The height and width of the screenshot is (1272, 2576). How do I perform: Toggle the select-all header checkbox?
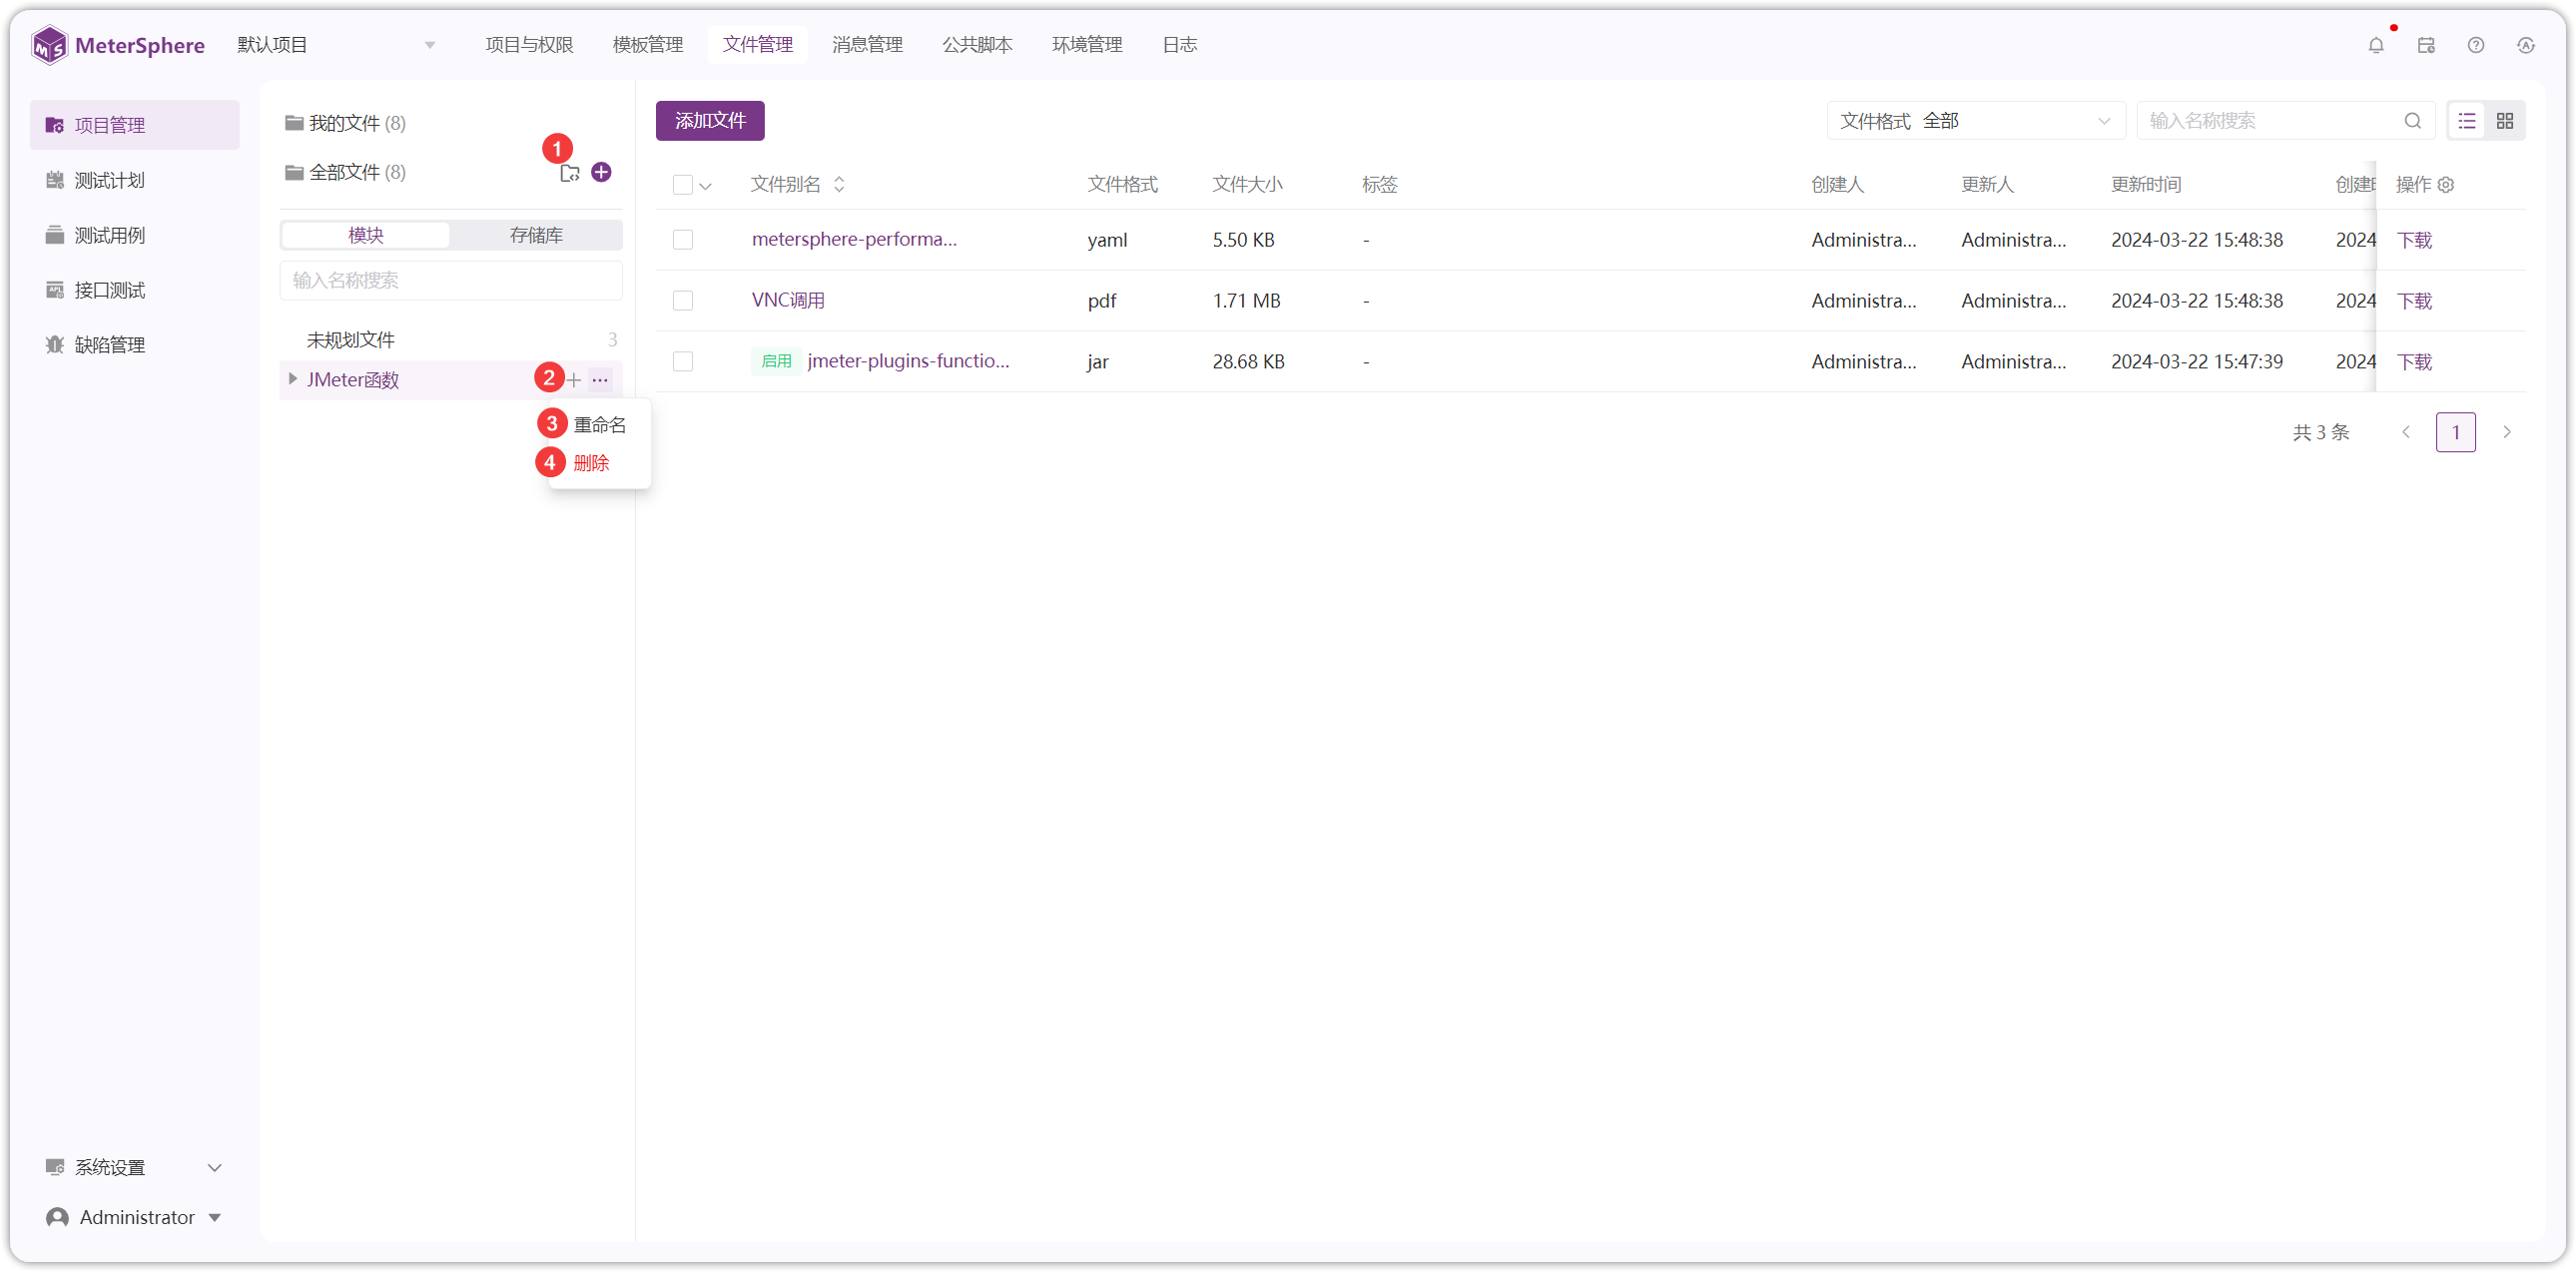(x=683, y=185)
